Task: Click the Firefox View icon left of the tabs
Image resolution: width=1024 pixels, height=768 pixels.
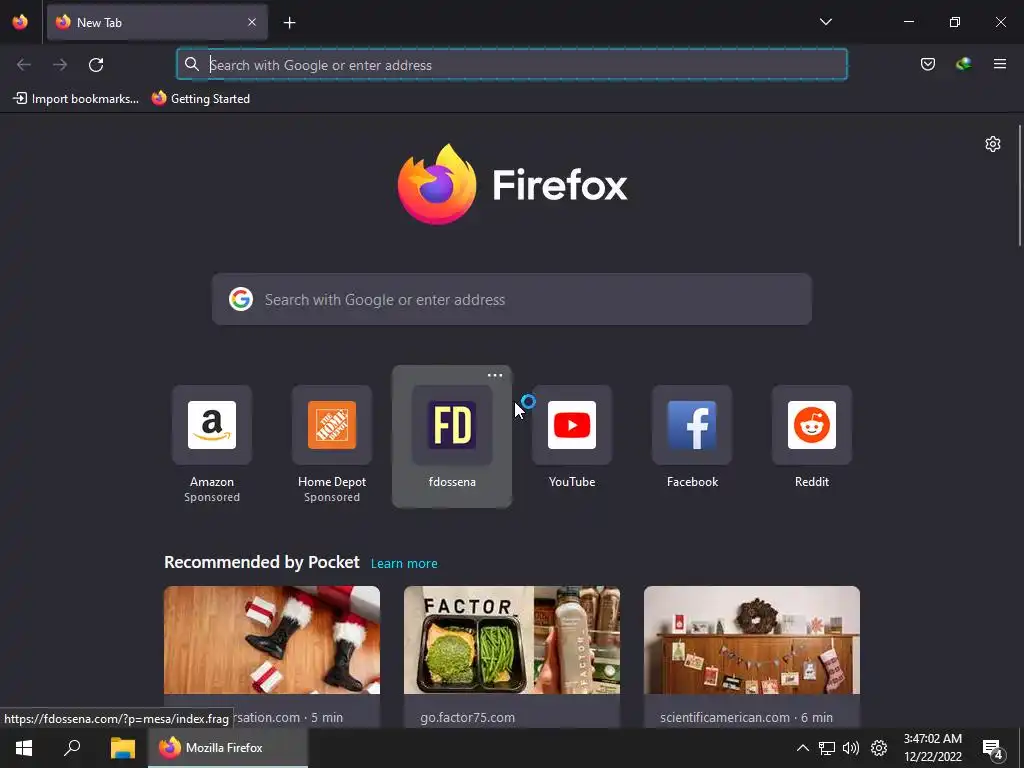Action: 20,22
